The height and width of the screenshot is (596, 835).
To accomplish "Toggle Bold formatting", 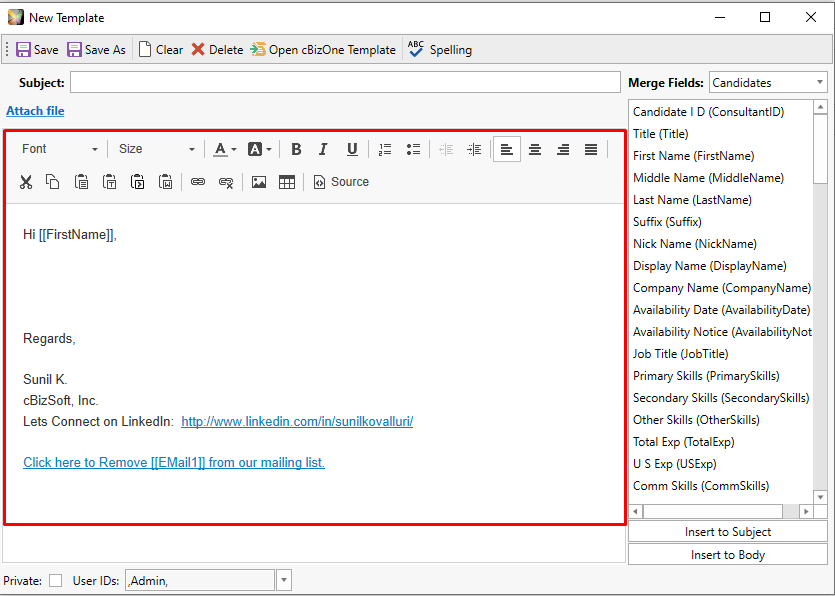I will click(296, 149).
